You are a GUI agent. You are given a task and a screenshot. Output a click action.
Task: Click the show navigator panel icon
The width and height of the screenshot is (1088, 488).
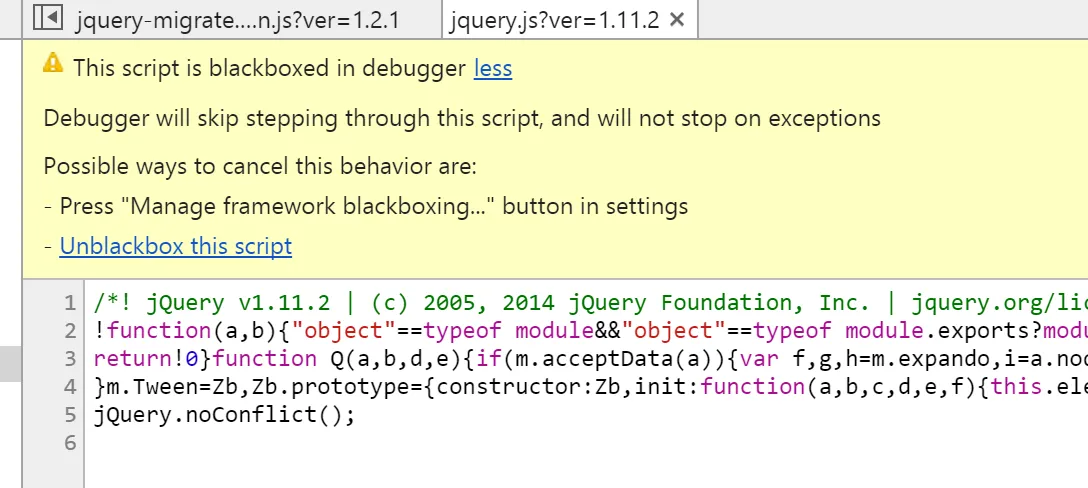[48, 19]
